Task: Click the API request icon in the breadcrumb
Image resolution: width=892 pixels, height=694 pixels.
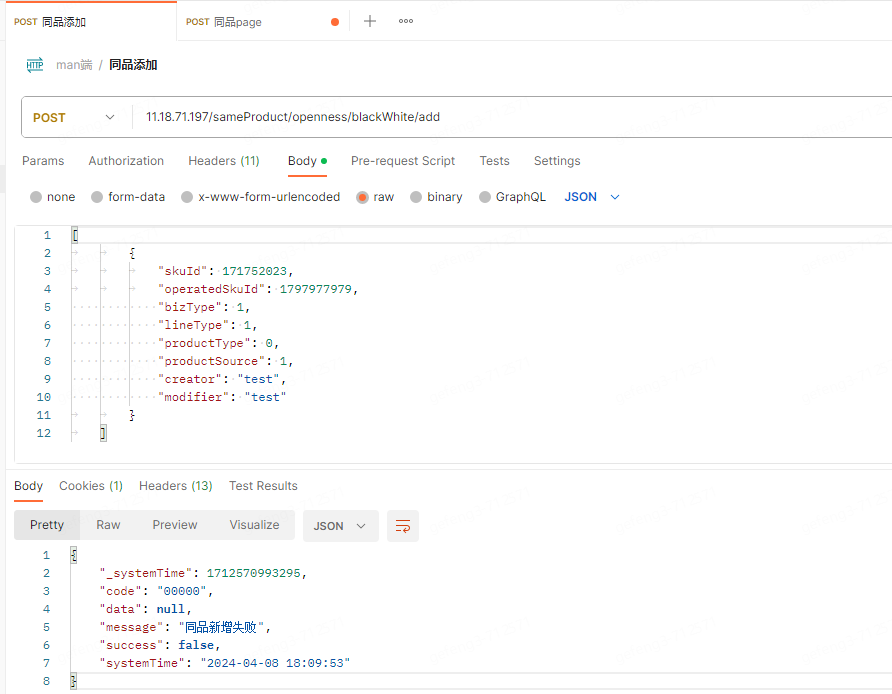Action: point(34,63)
